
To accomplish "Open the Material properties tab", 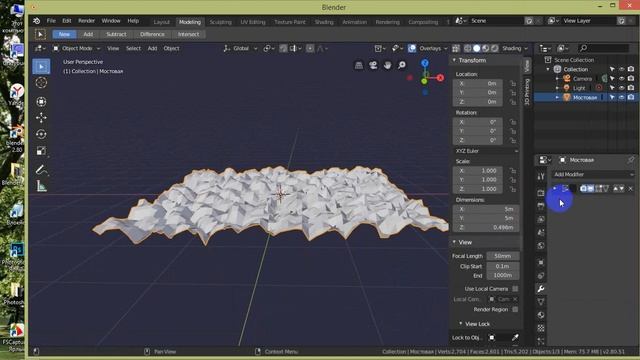I will (541, 315).
